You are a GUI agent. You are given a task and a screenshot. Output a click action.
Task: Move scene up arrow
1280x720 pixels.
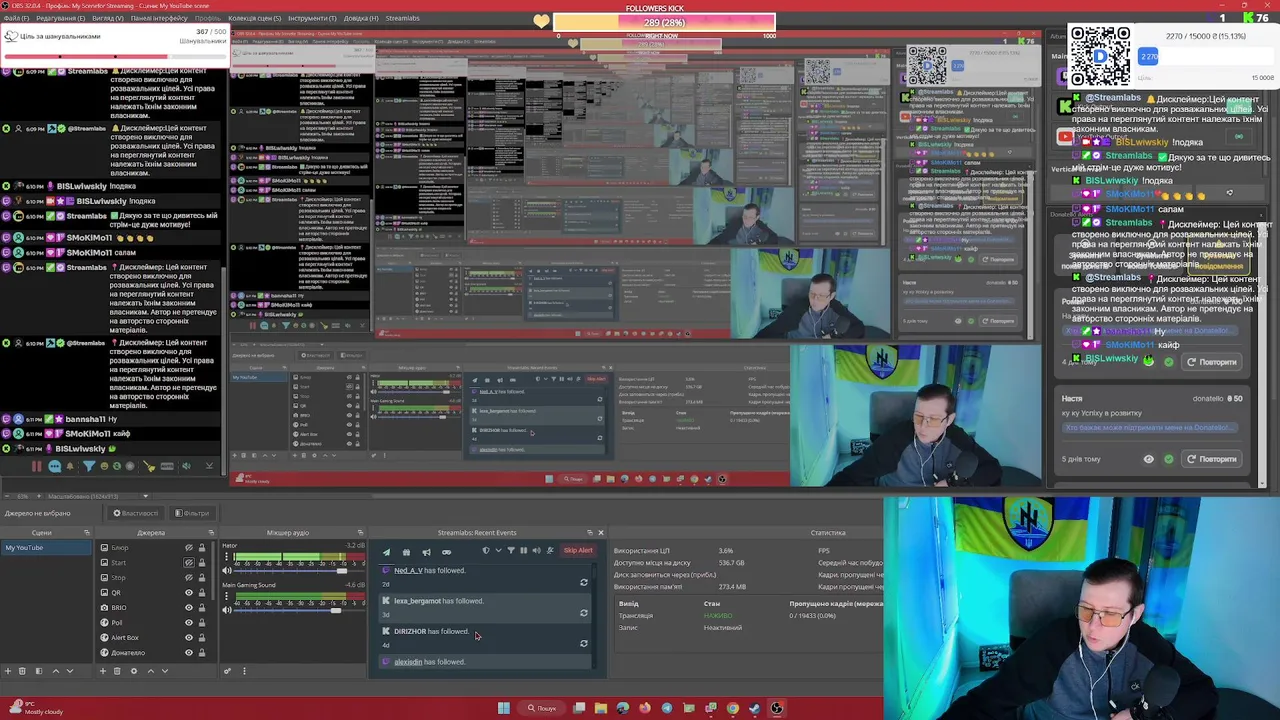coord(56,671)
